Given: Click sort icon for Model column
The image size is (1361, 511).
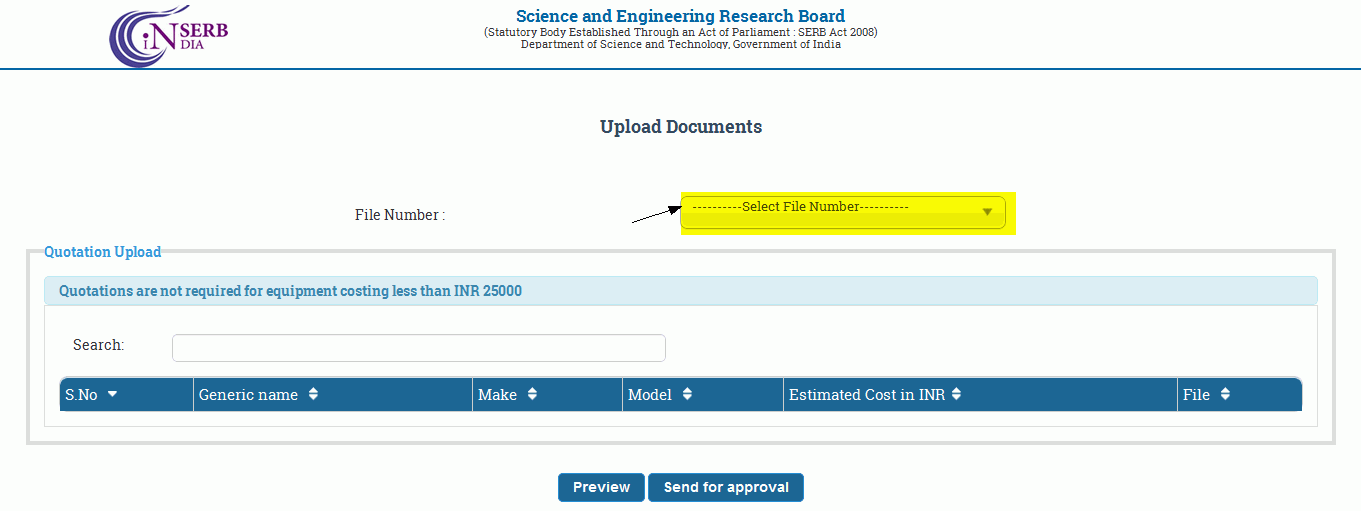Looking at the screenshot, I should pos(687,395).
